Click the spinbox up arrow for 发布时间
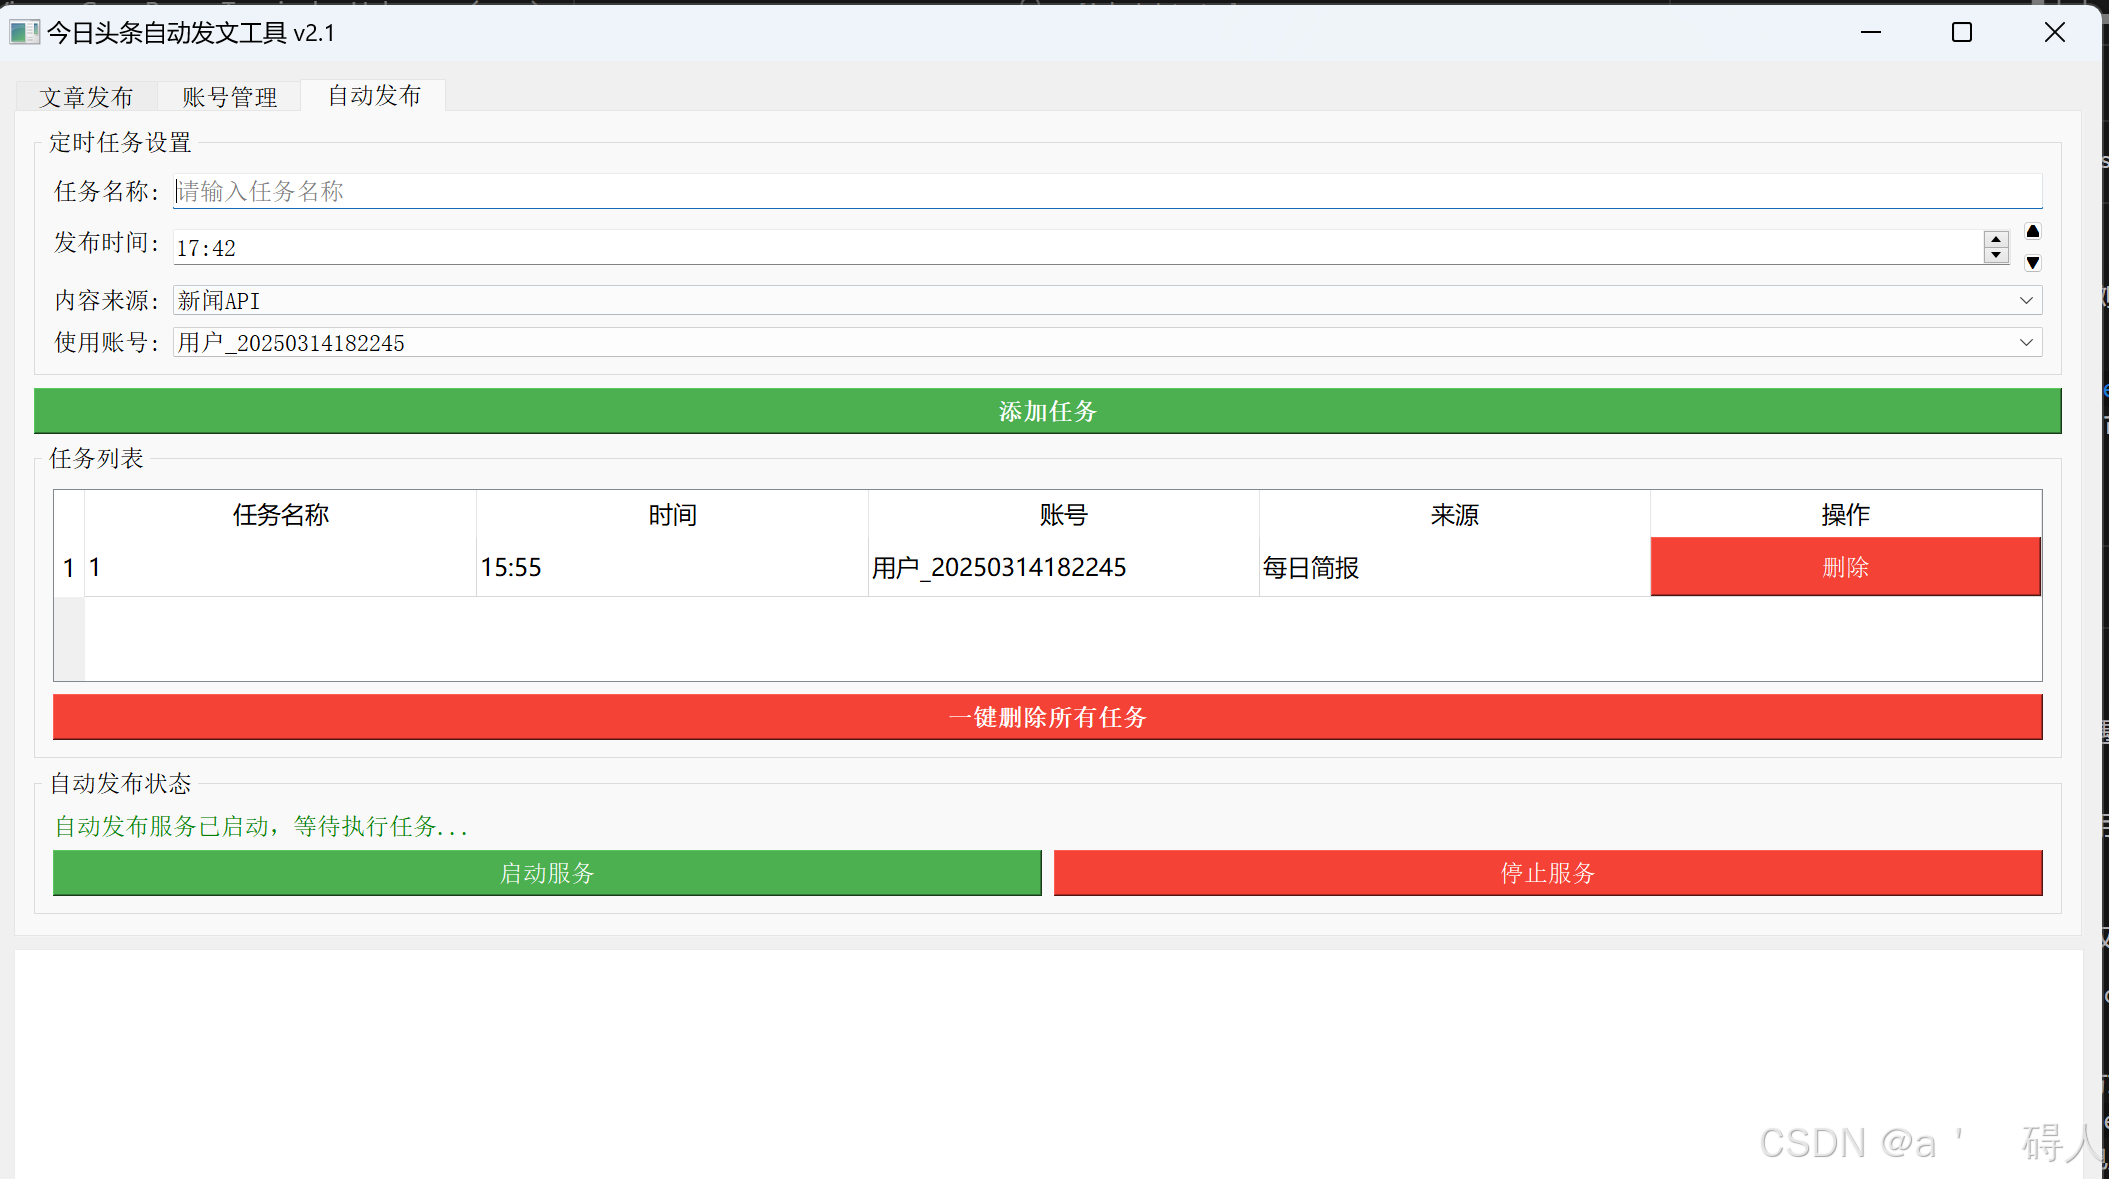The width and height of the screenshot is (2109, 1179). point(1996,240)
